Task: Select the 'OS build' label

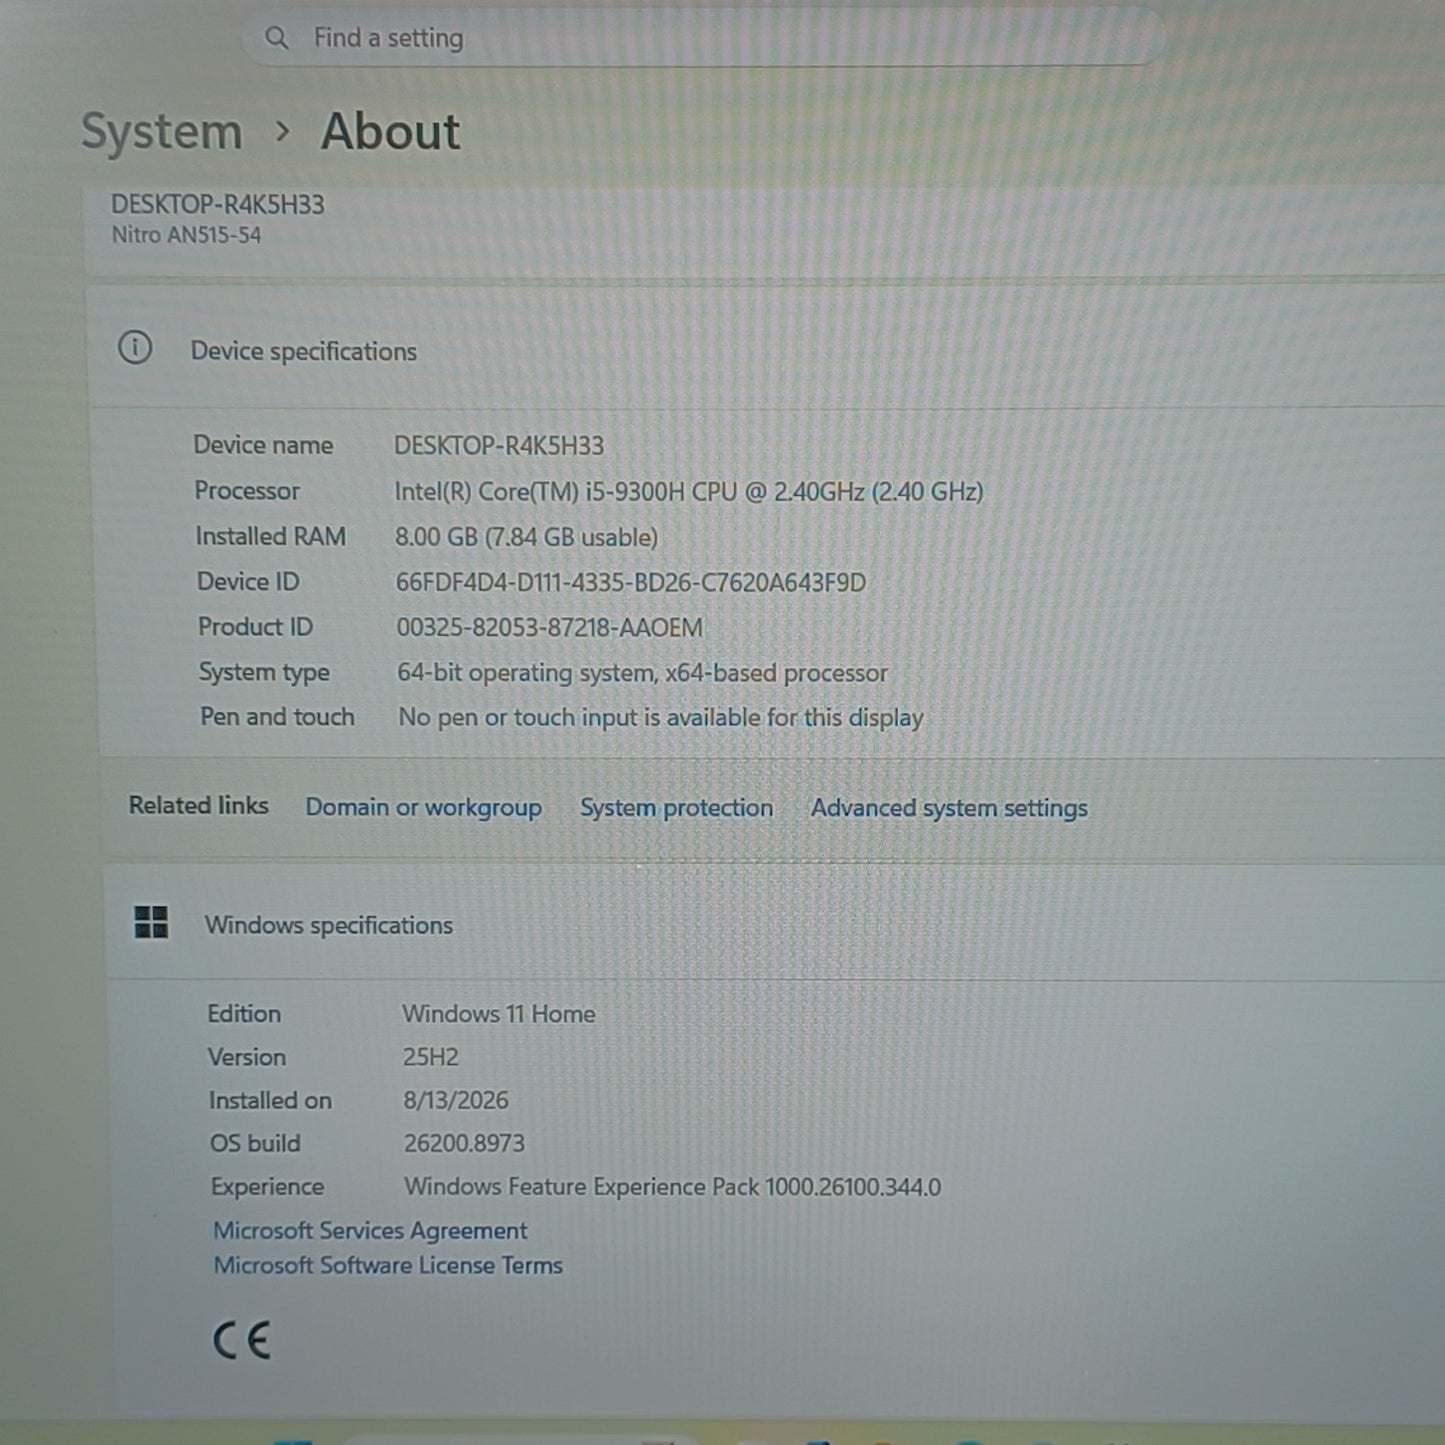Action: (x=255, y=1143)
